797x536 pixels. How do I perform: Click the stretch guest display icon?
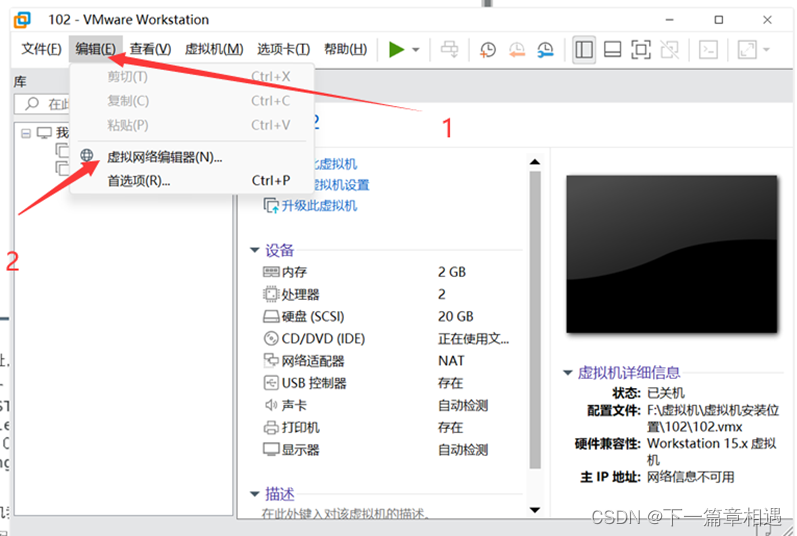747,50
